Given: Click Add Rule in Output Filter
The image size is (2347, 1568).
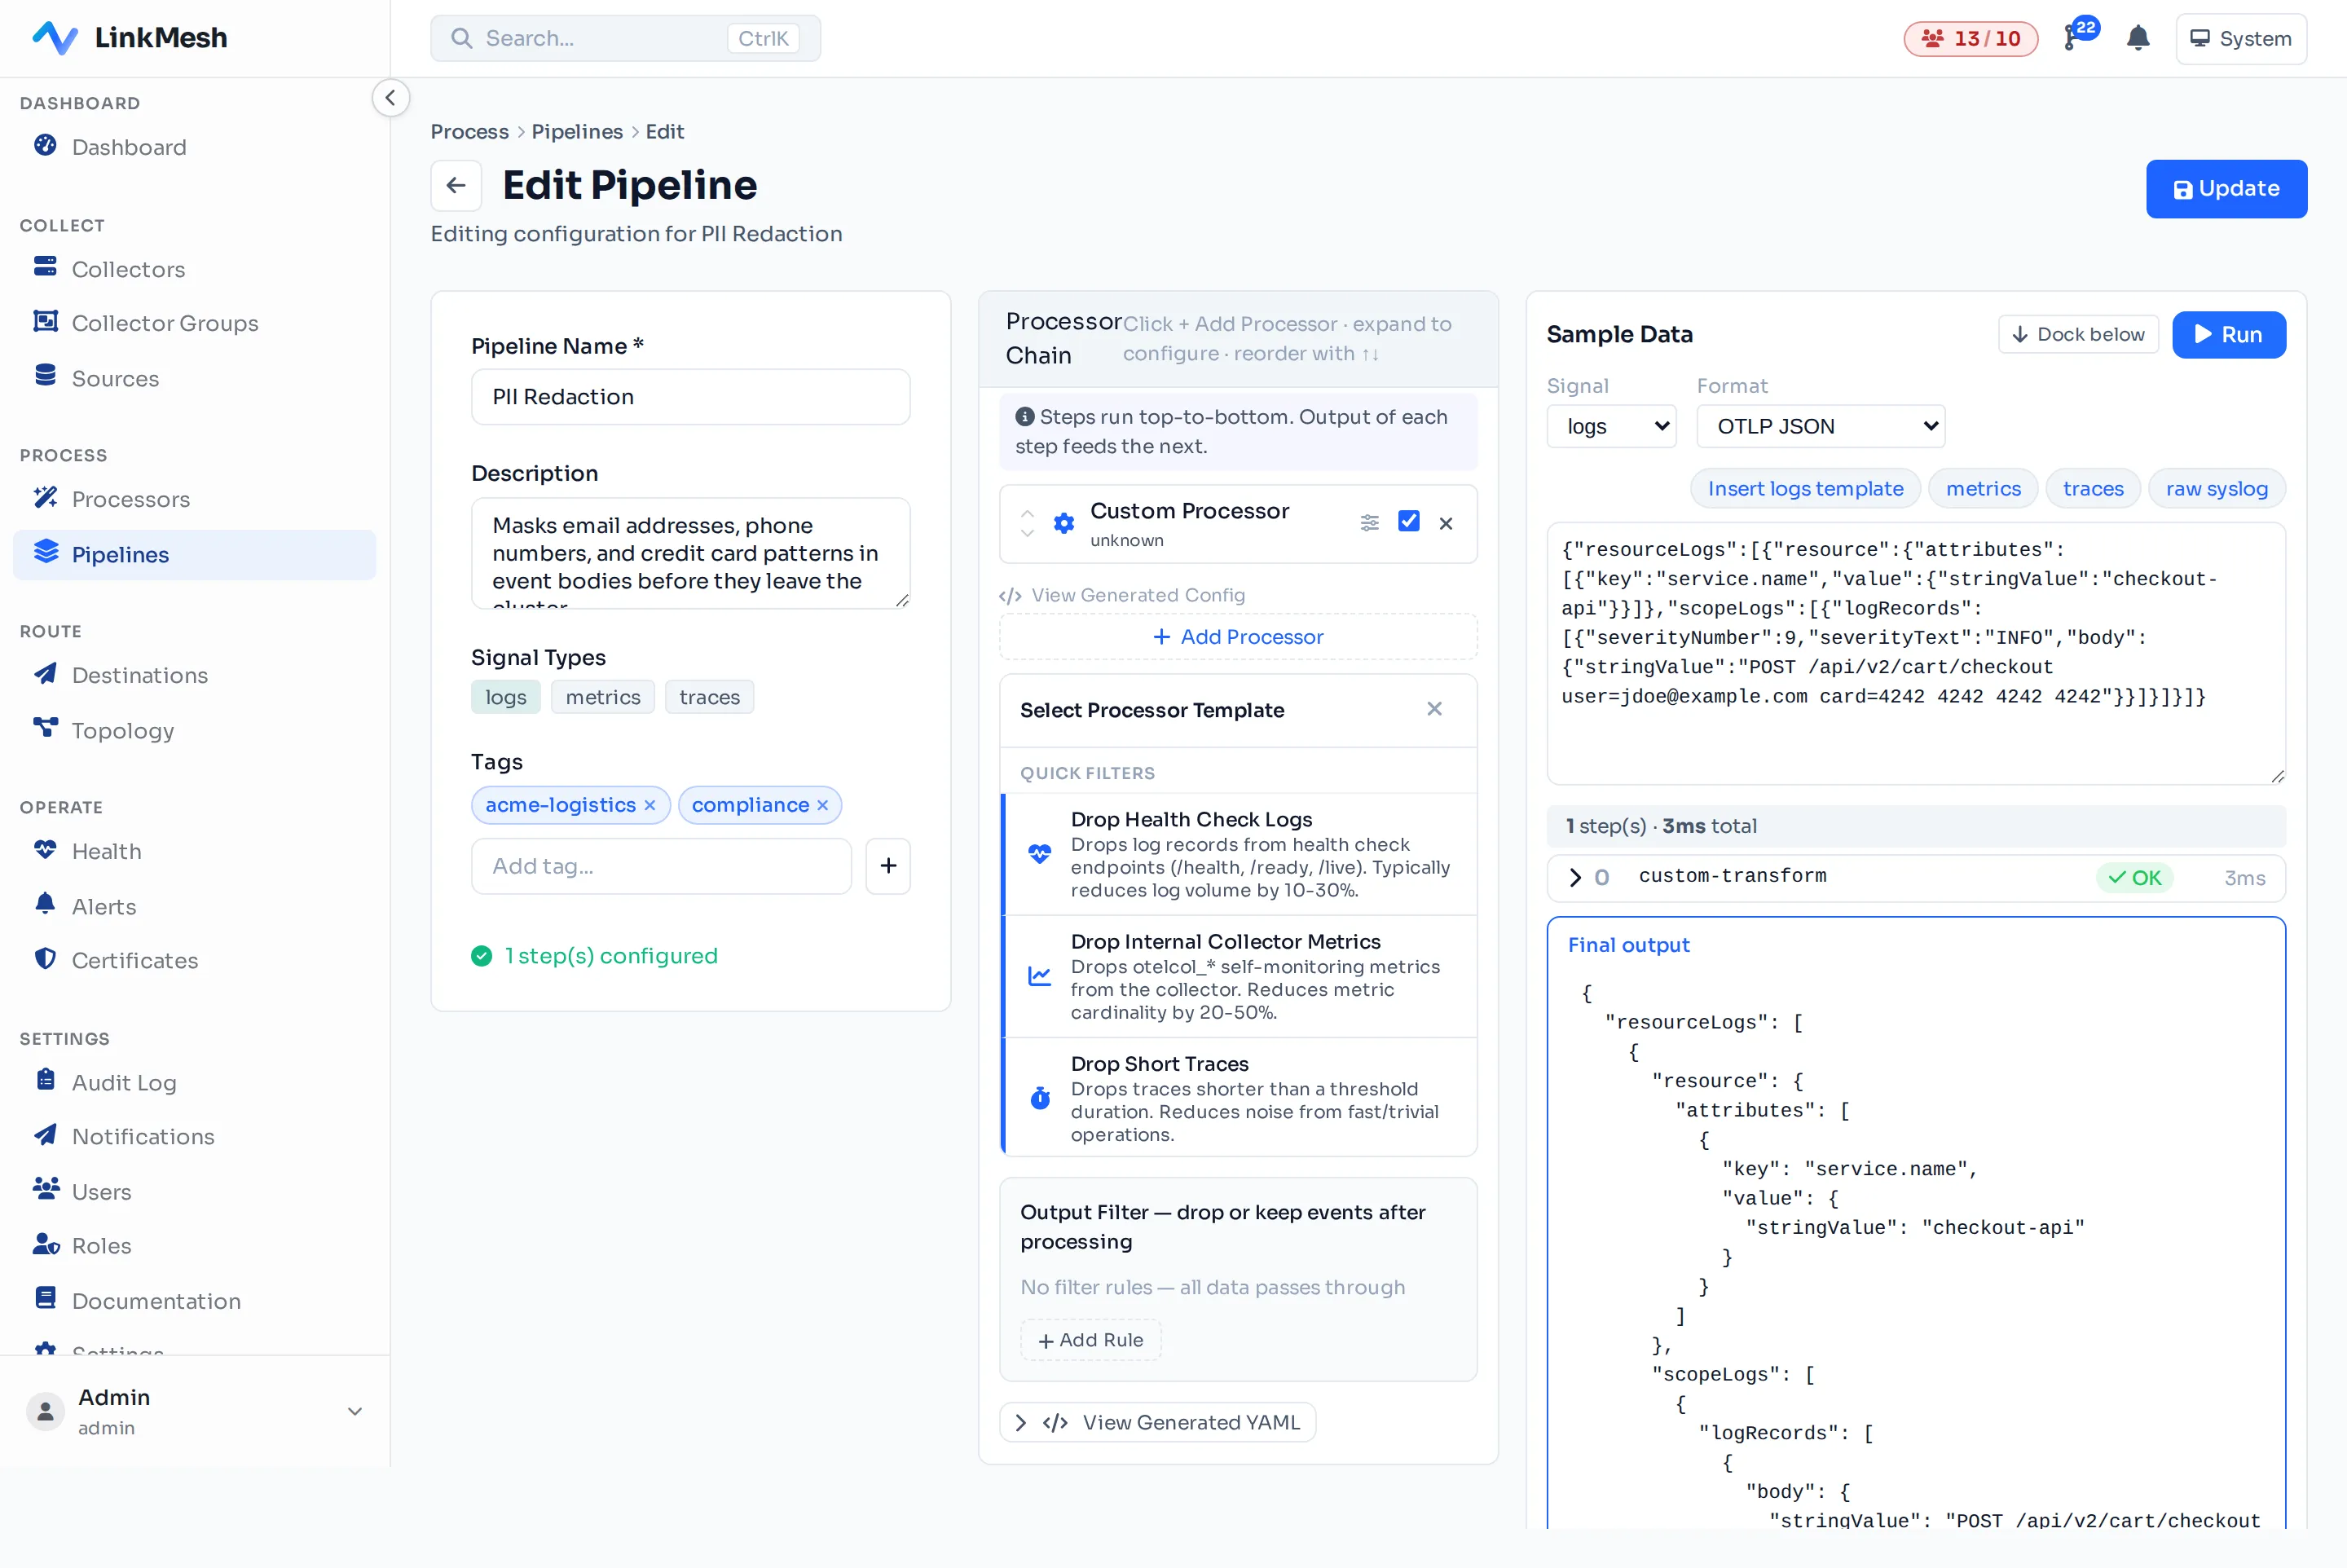Looking at the screenshot, I should [1090, 1340].
